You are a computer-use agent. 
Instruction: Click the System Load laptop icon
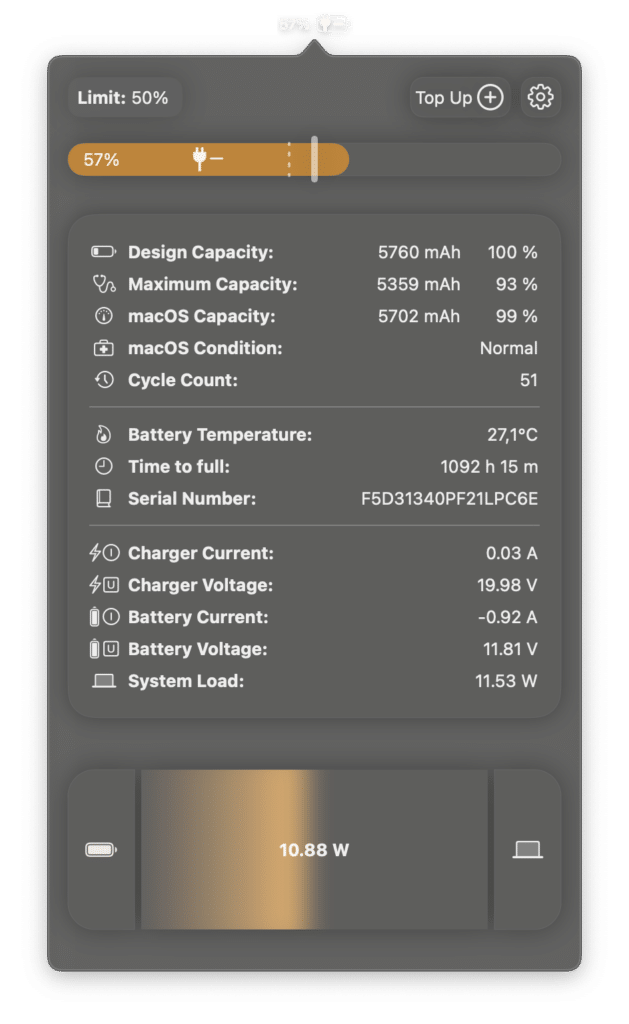(103, 681)
